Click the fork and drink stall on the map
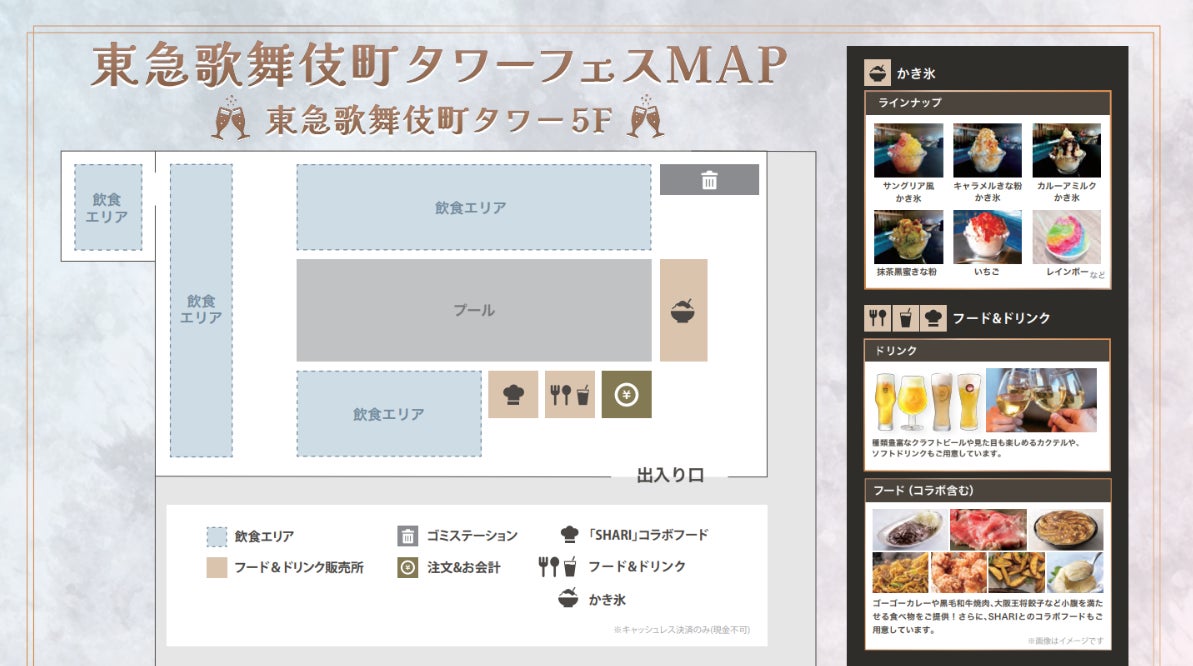Image resolution: width=1193 pixels, height=666 pixels. pyautogui.click(x=569, y=394)
